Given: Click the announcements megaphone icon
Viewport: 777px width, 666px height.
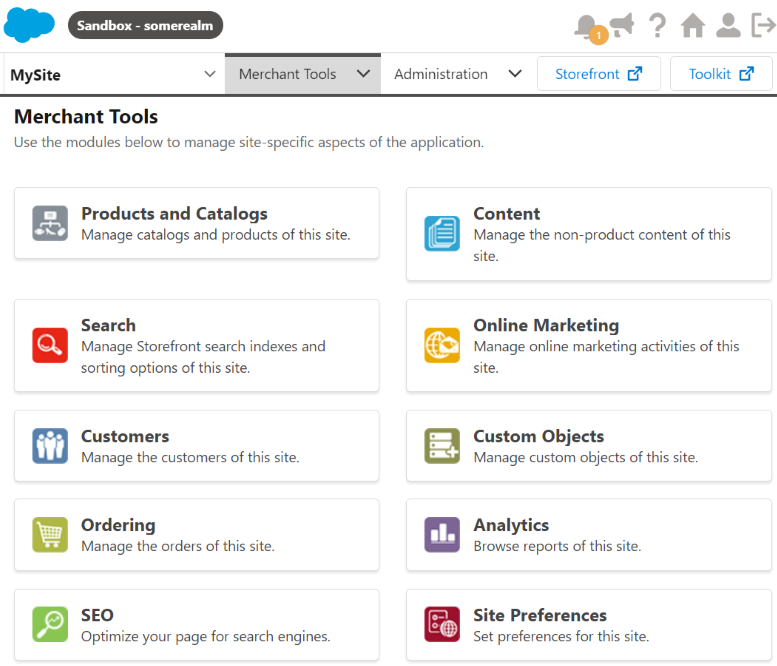Looking at the screenshot, I should point(622,25).
